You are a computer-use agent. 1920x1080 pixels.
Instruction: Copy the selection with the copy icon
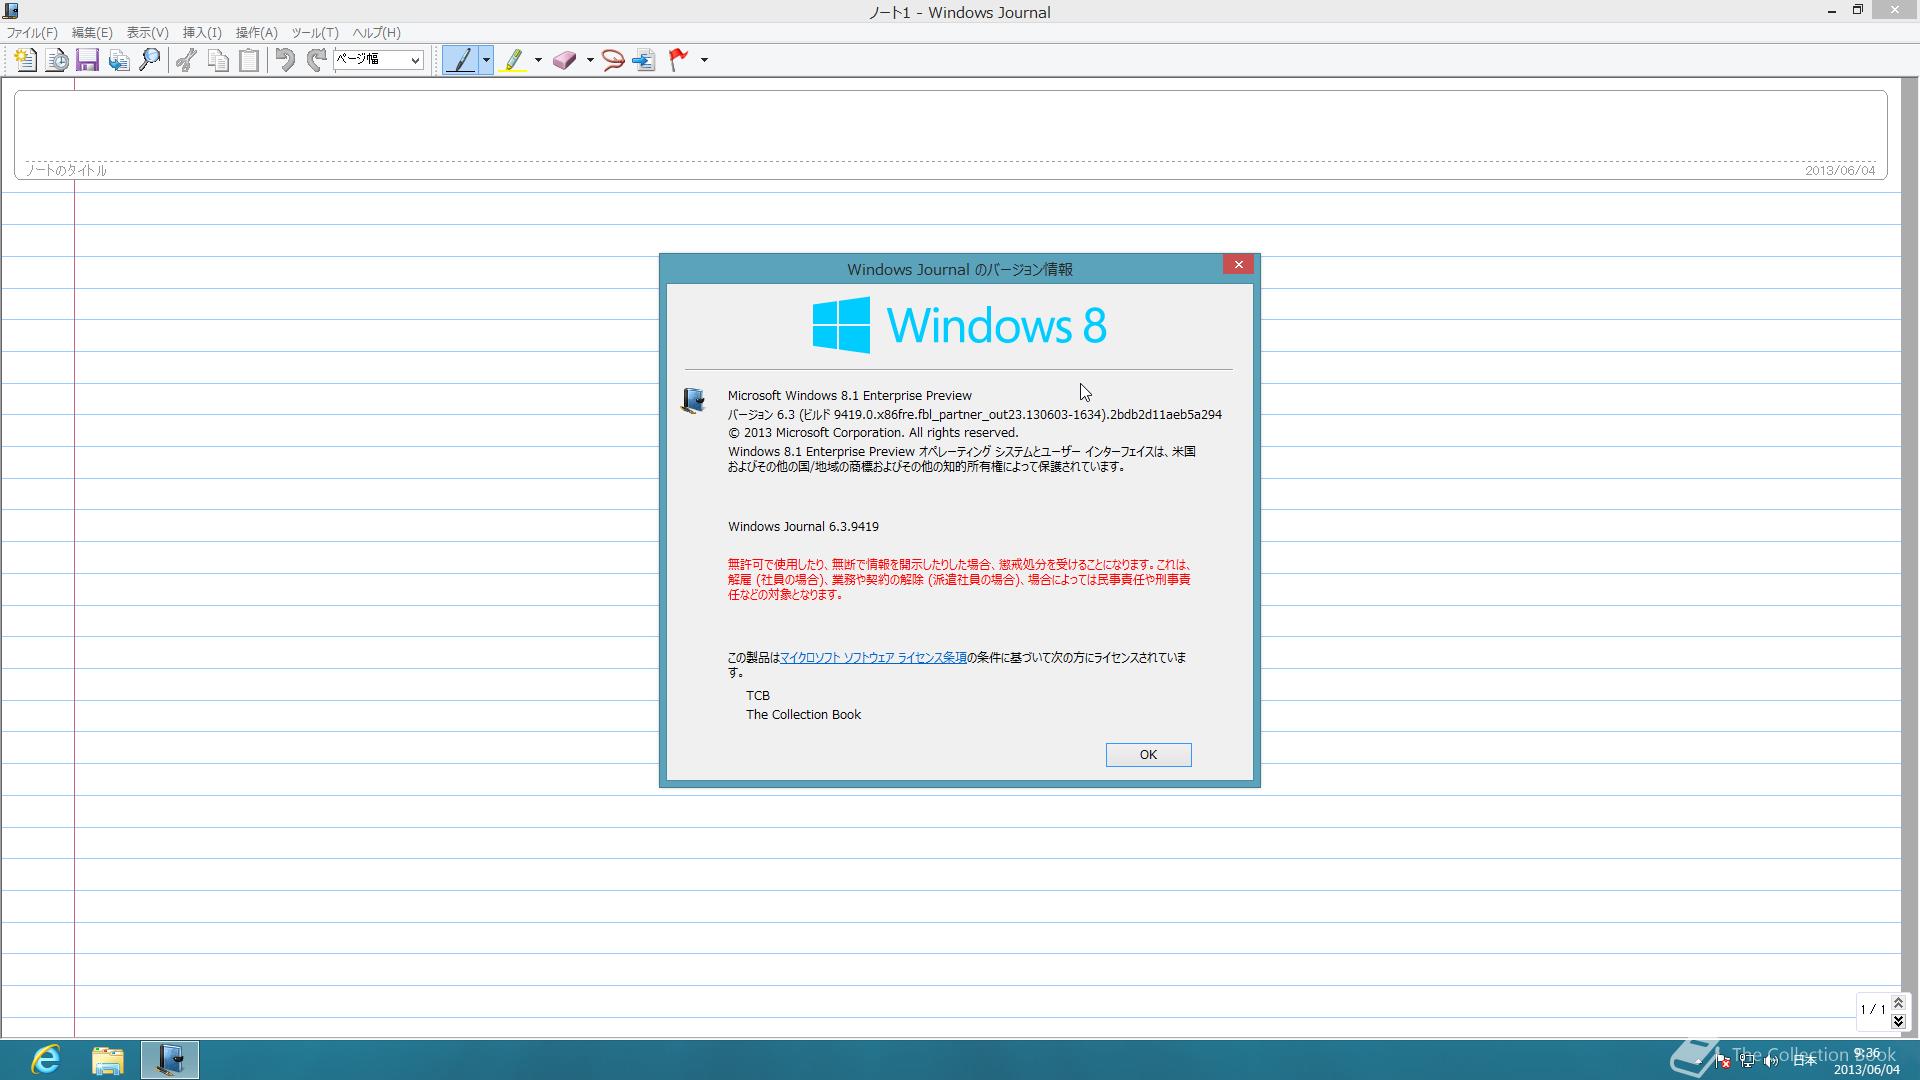click(x=217, y=60)
